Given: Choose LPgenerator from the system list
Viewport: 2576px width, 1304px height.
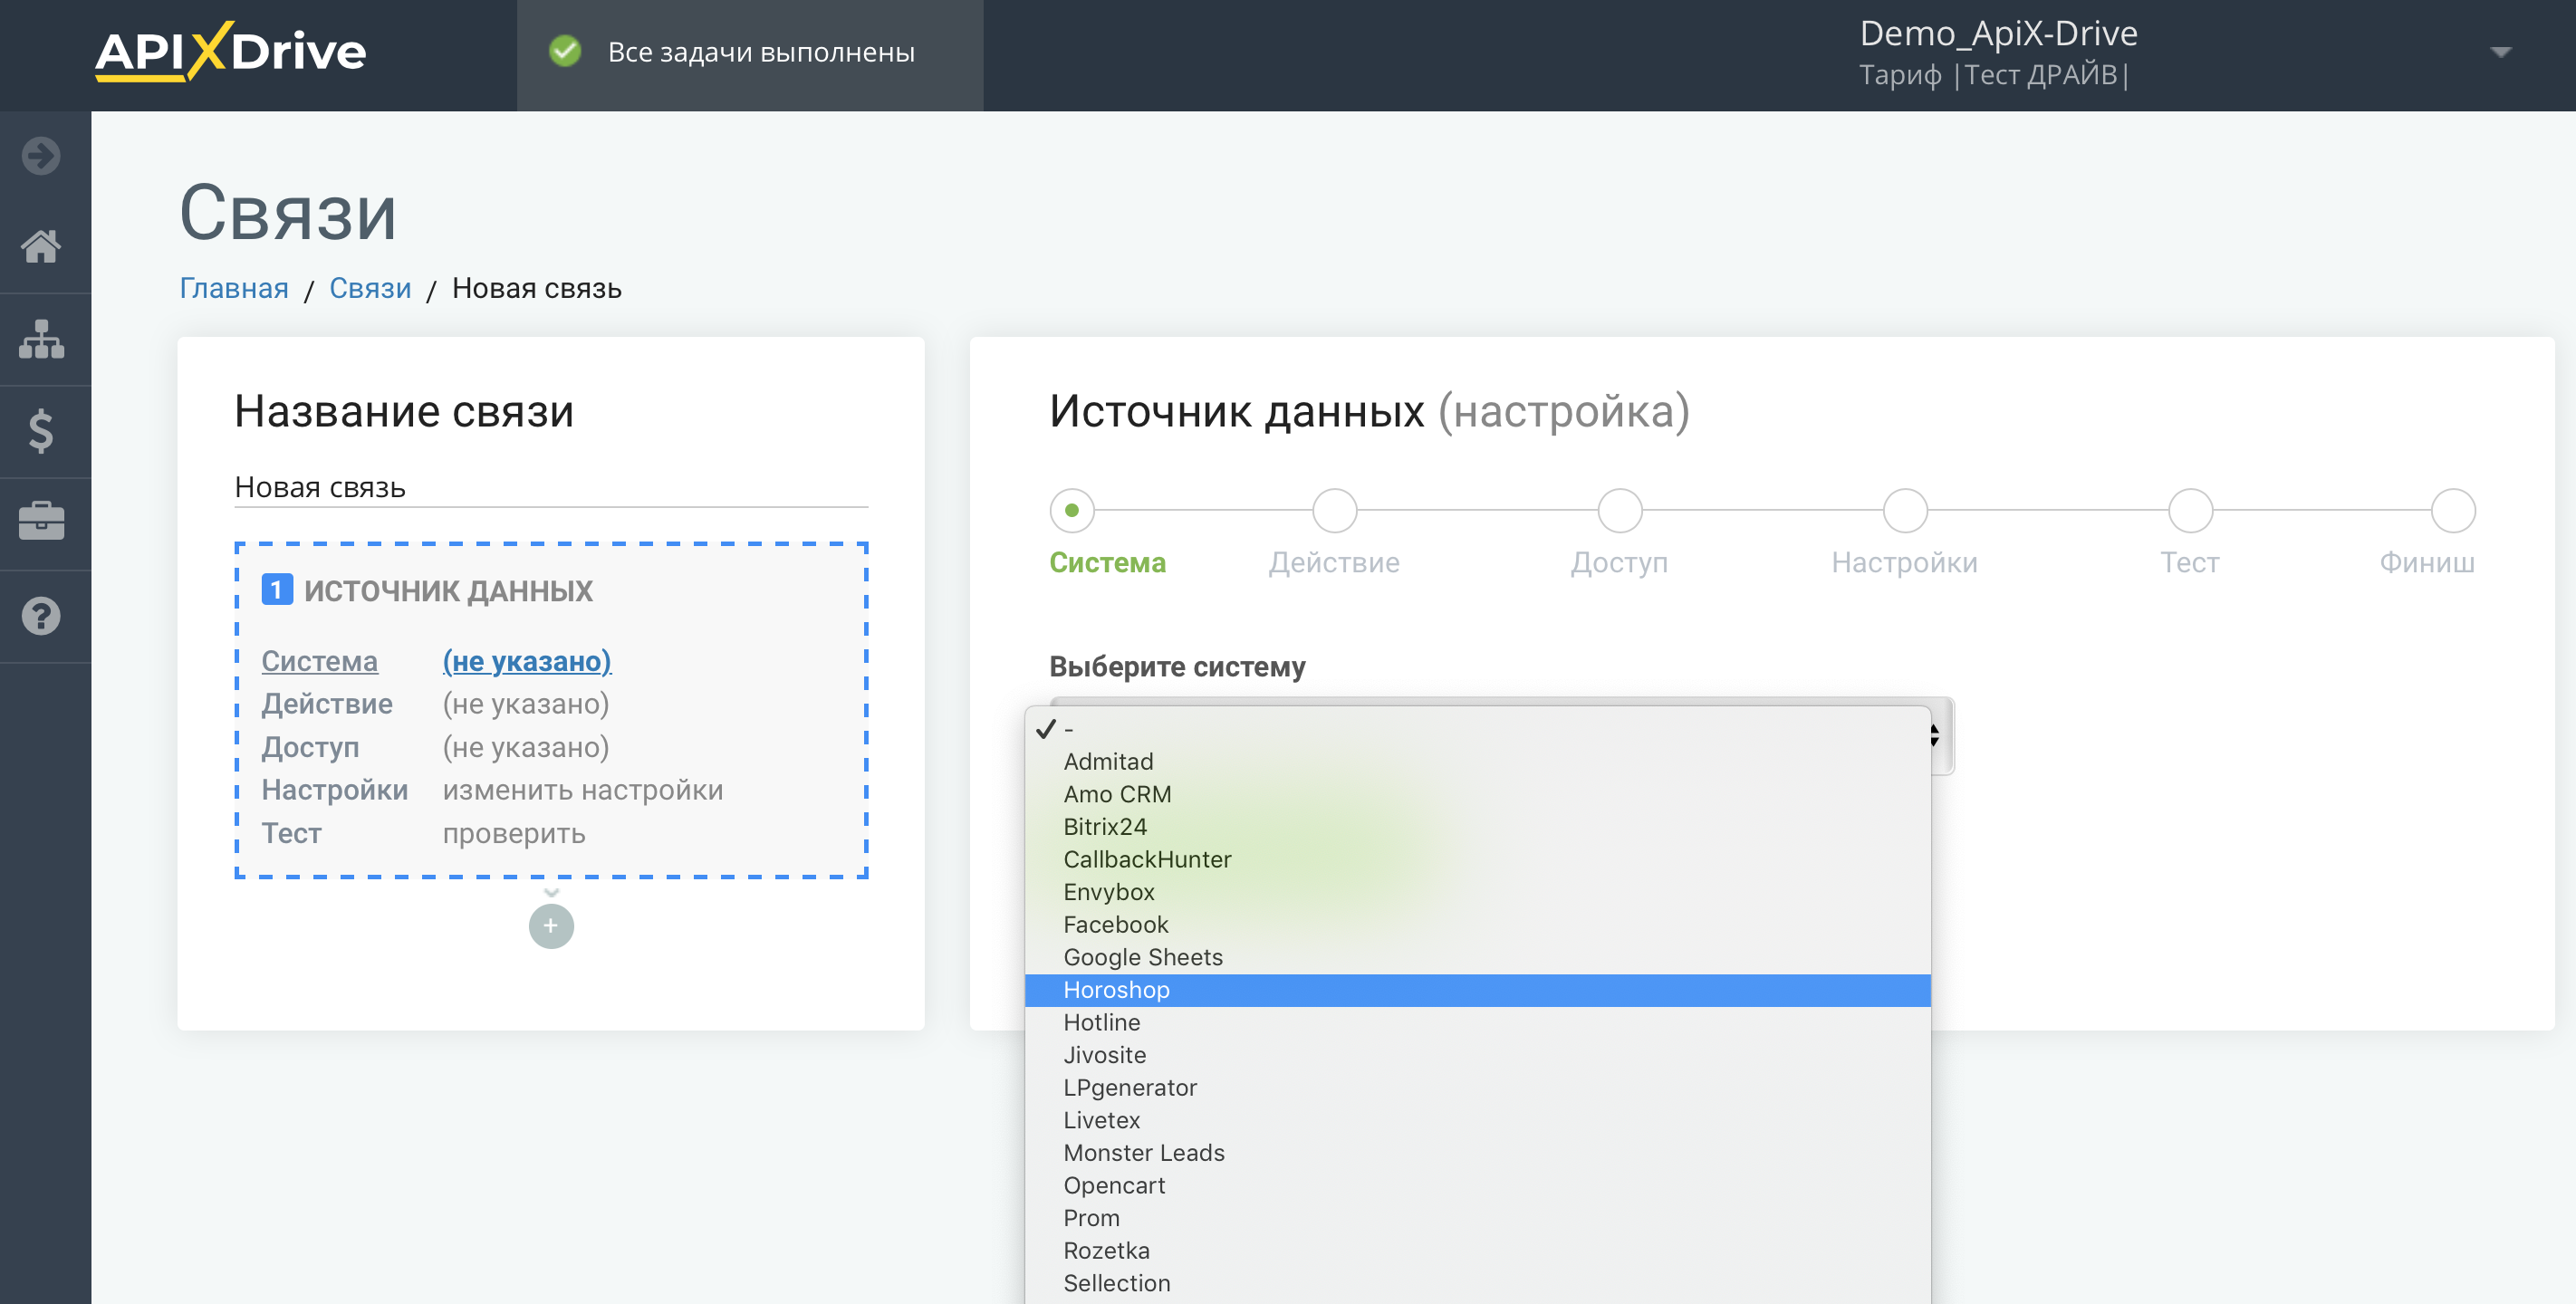Looking at the screenshot, I should (1477, 1088).
